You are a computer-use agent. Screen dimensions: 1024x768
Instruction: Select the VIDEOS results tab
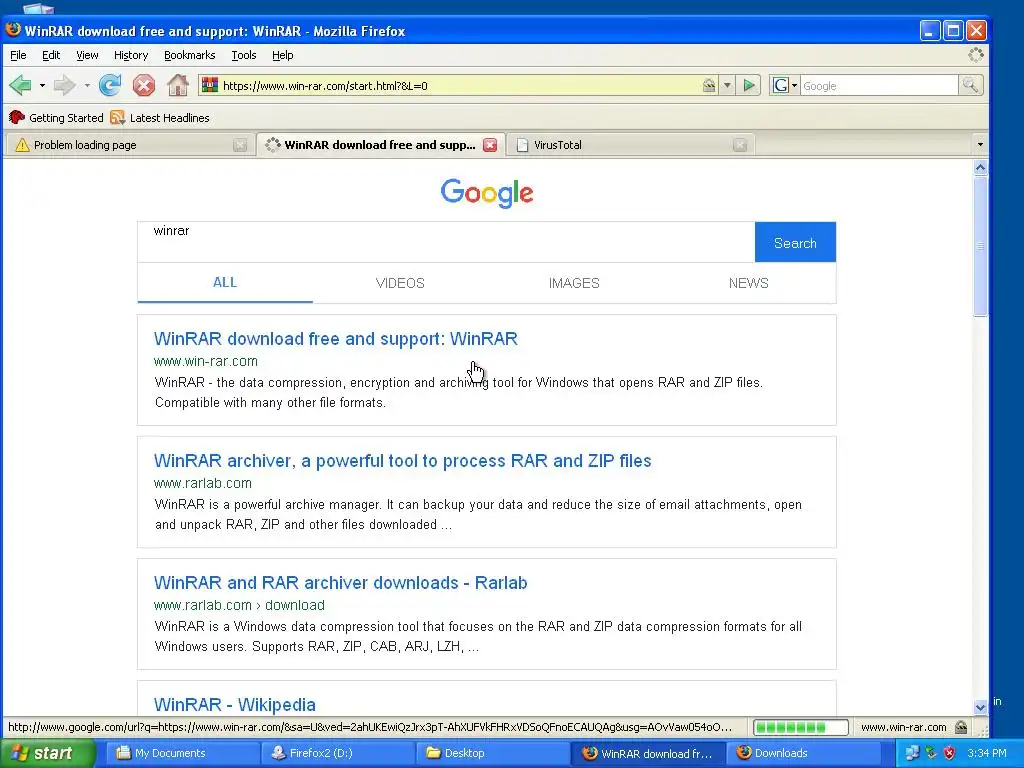(x=400, y=283)
